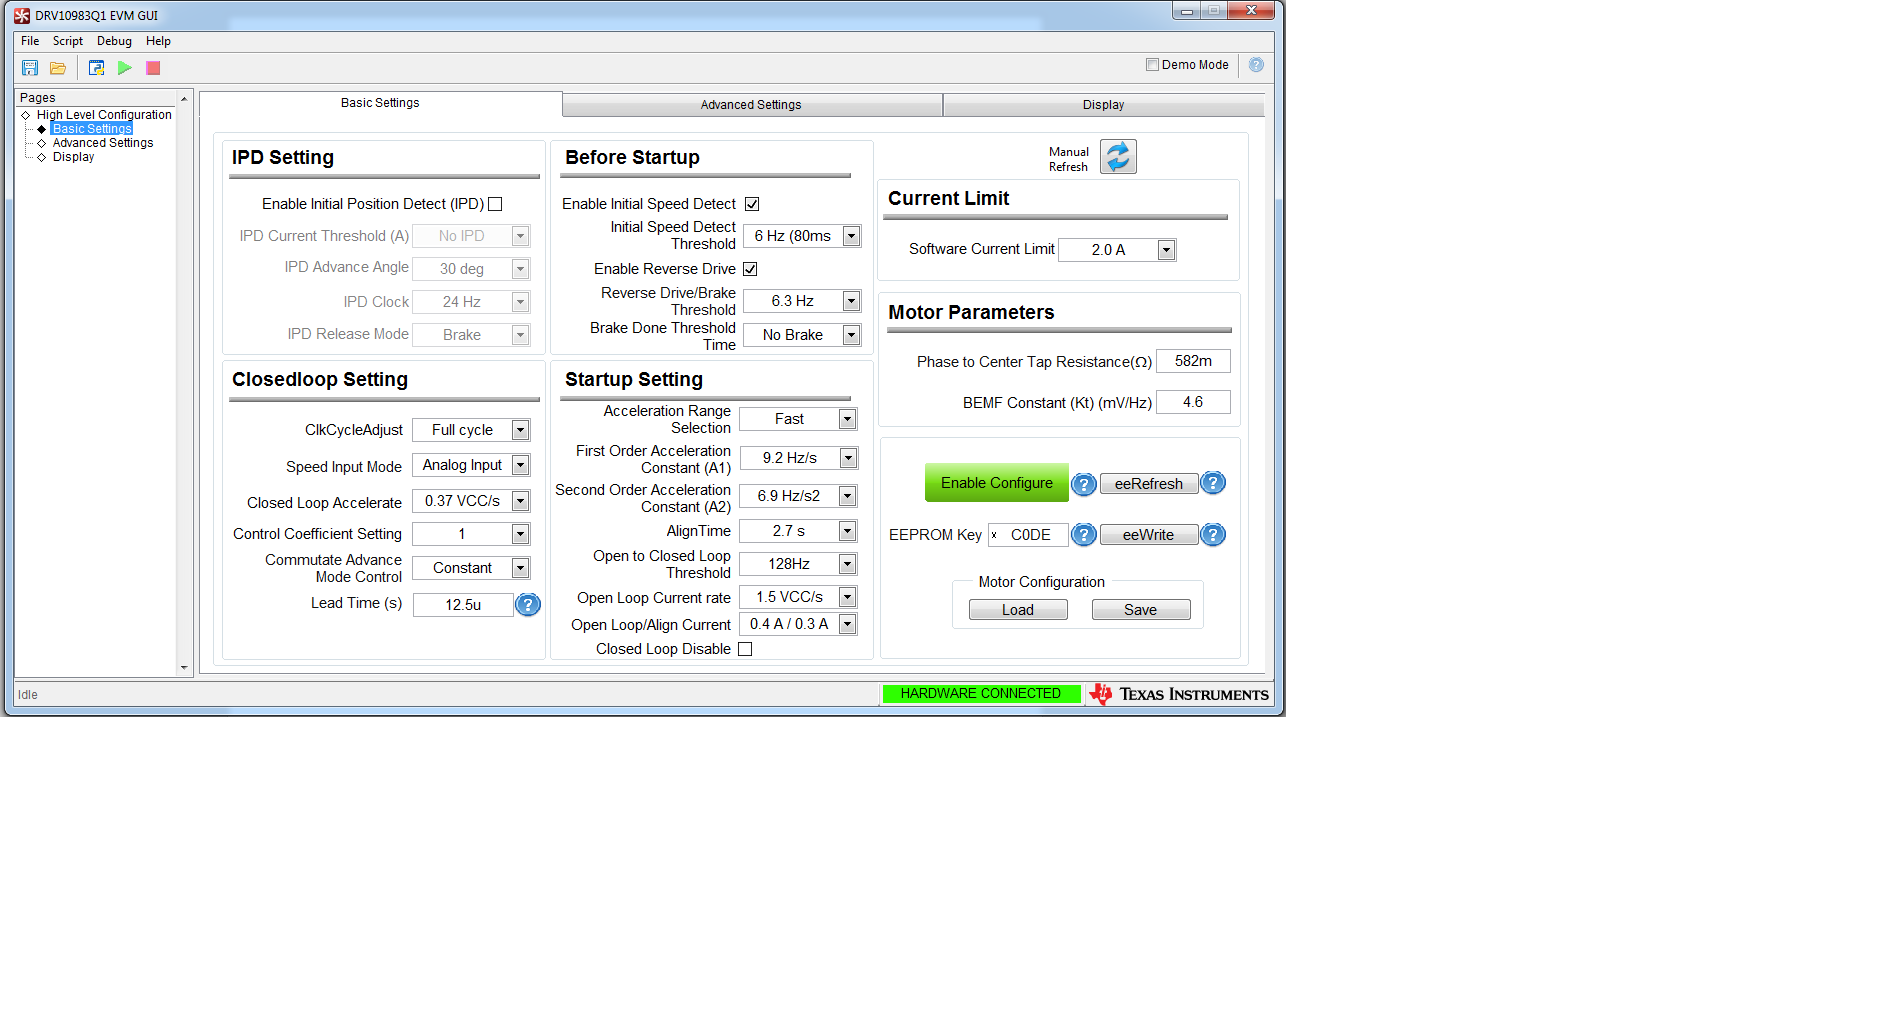
Task: Open help icon right of EEPROM Key field
Action: tap(1084, 535)
